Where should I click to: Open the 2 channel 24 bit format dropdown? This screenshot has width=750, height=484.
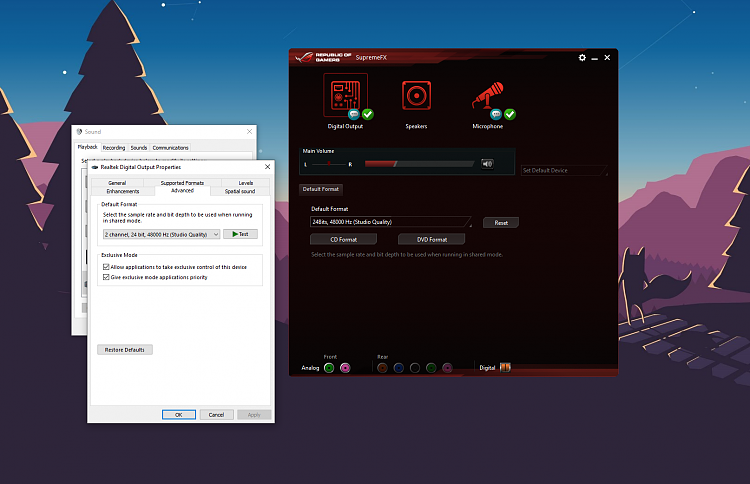[162, 234]
